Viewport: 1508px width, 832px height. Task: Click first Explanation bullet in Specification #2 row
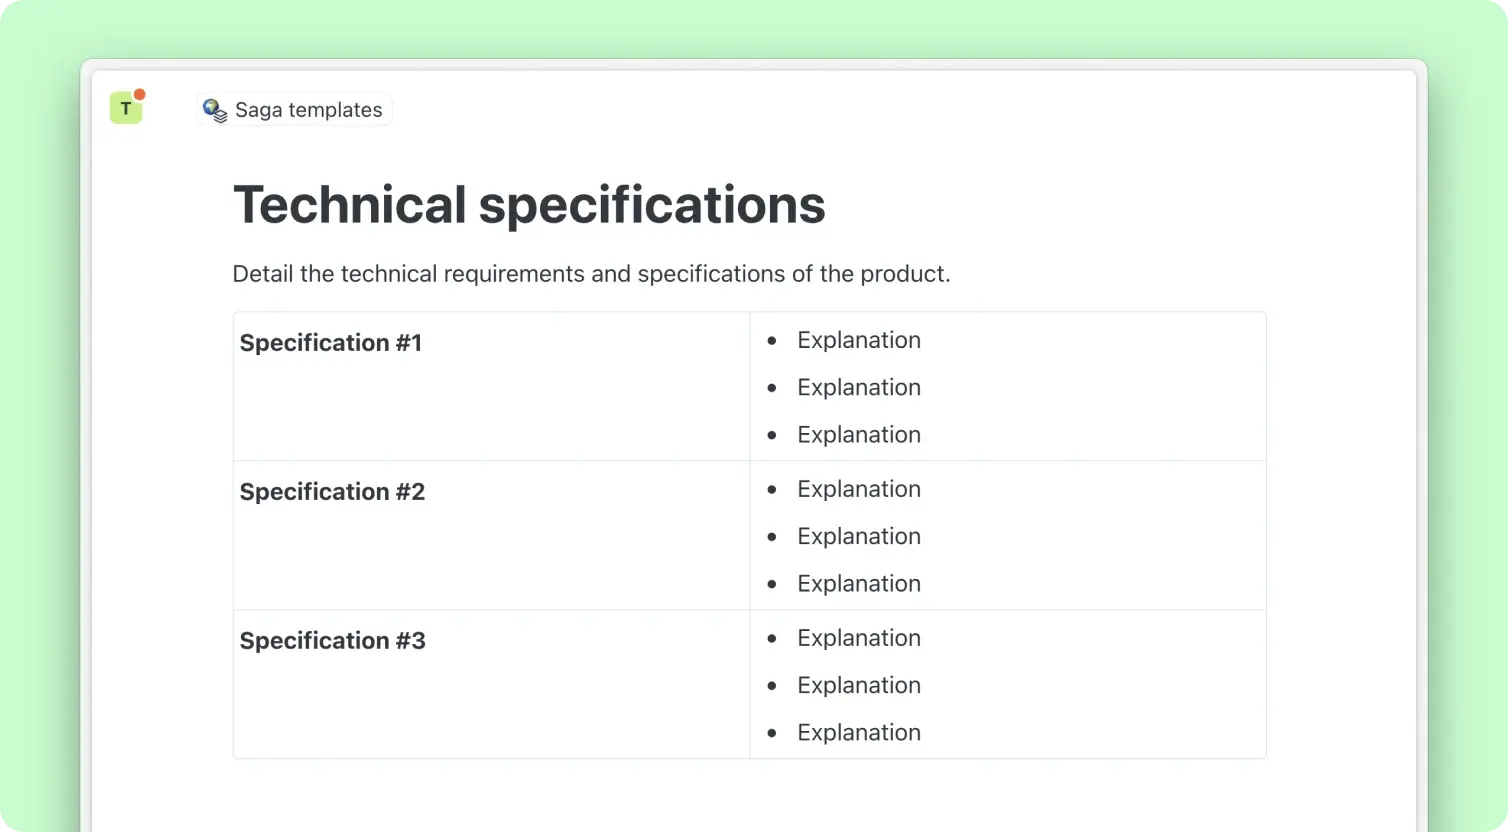(x=858, y=489)
